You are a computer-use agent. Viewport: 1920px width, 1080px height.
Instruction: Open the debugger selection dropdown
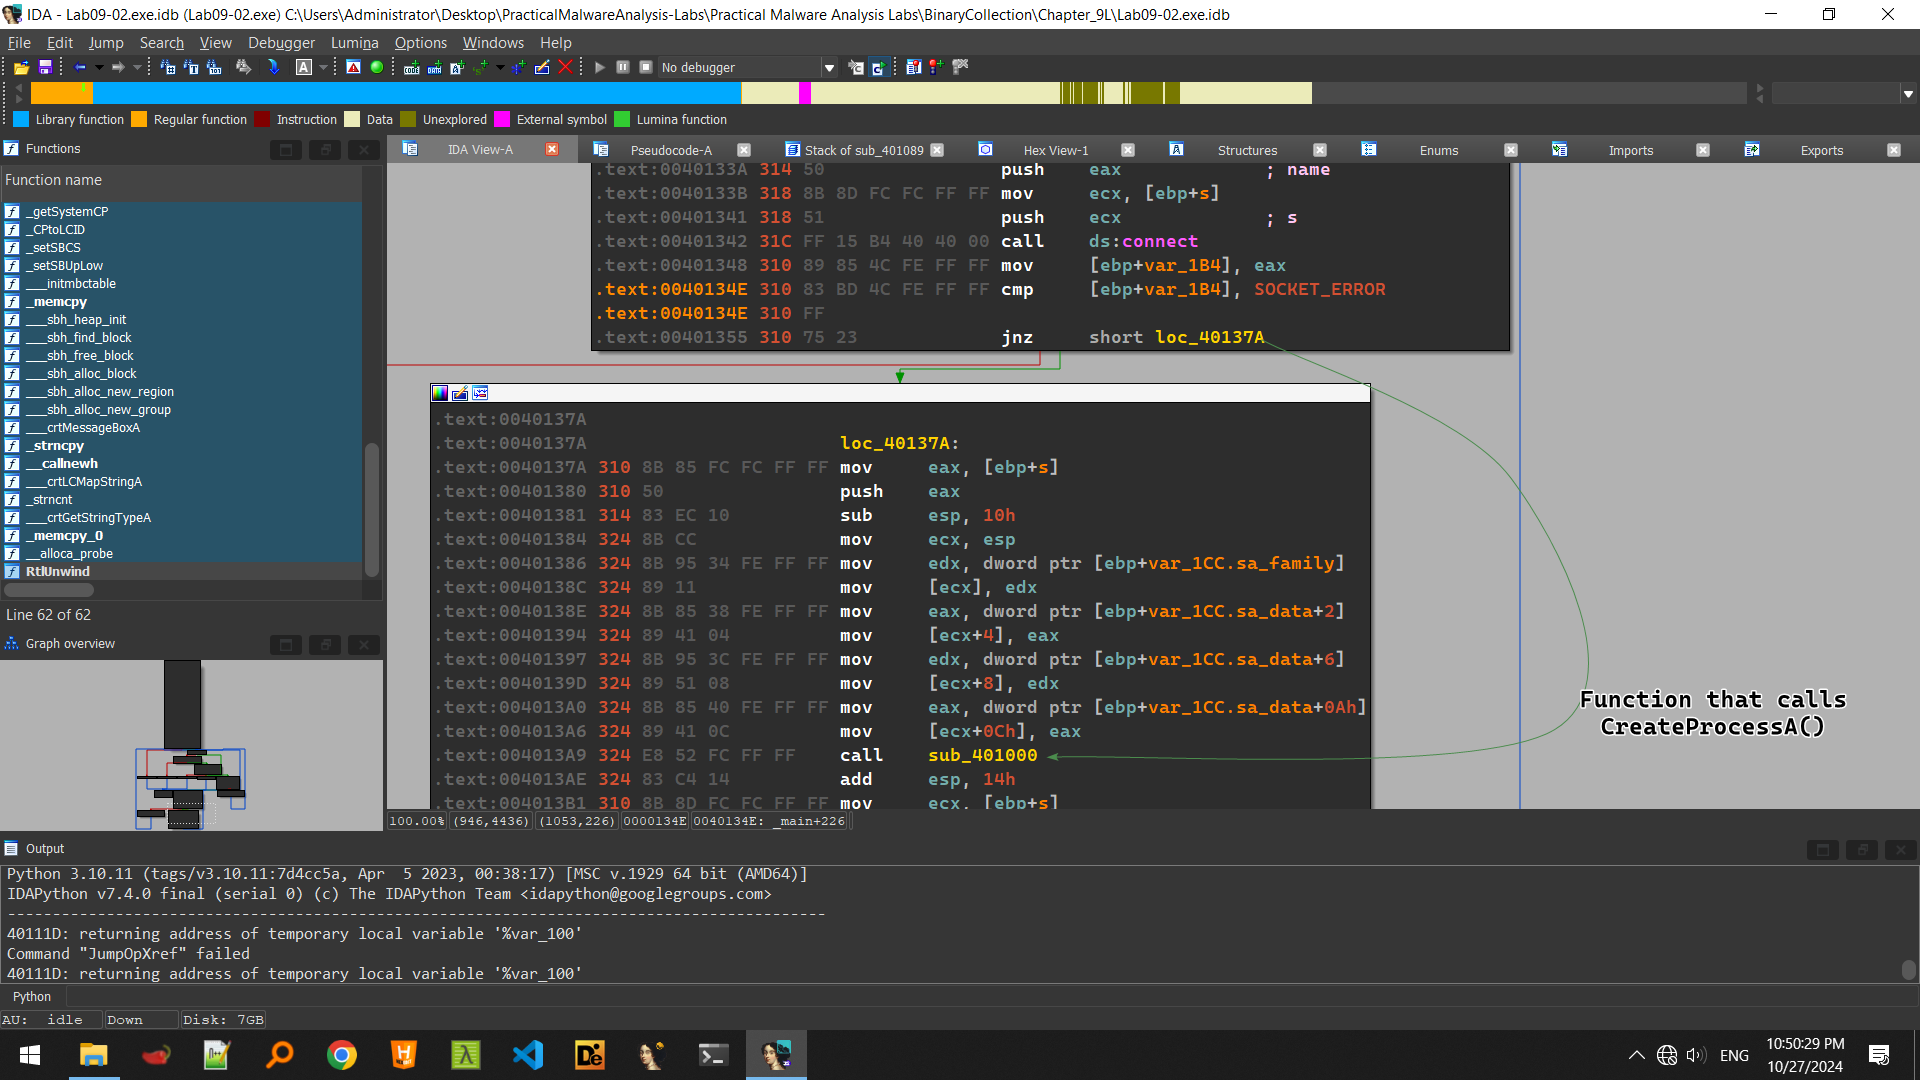click(829, 68)
